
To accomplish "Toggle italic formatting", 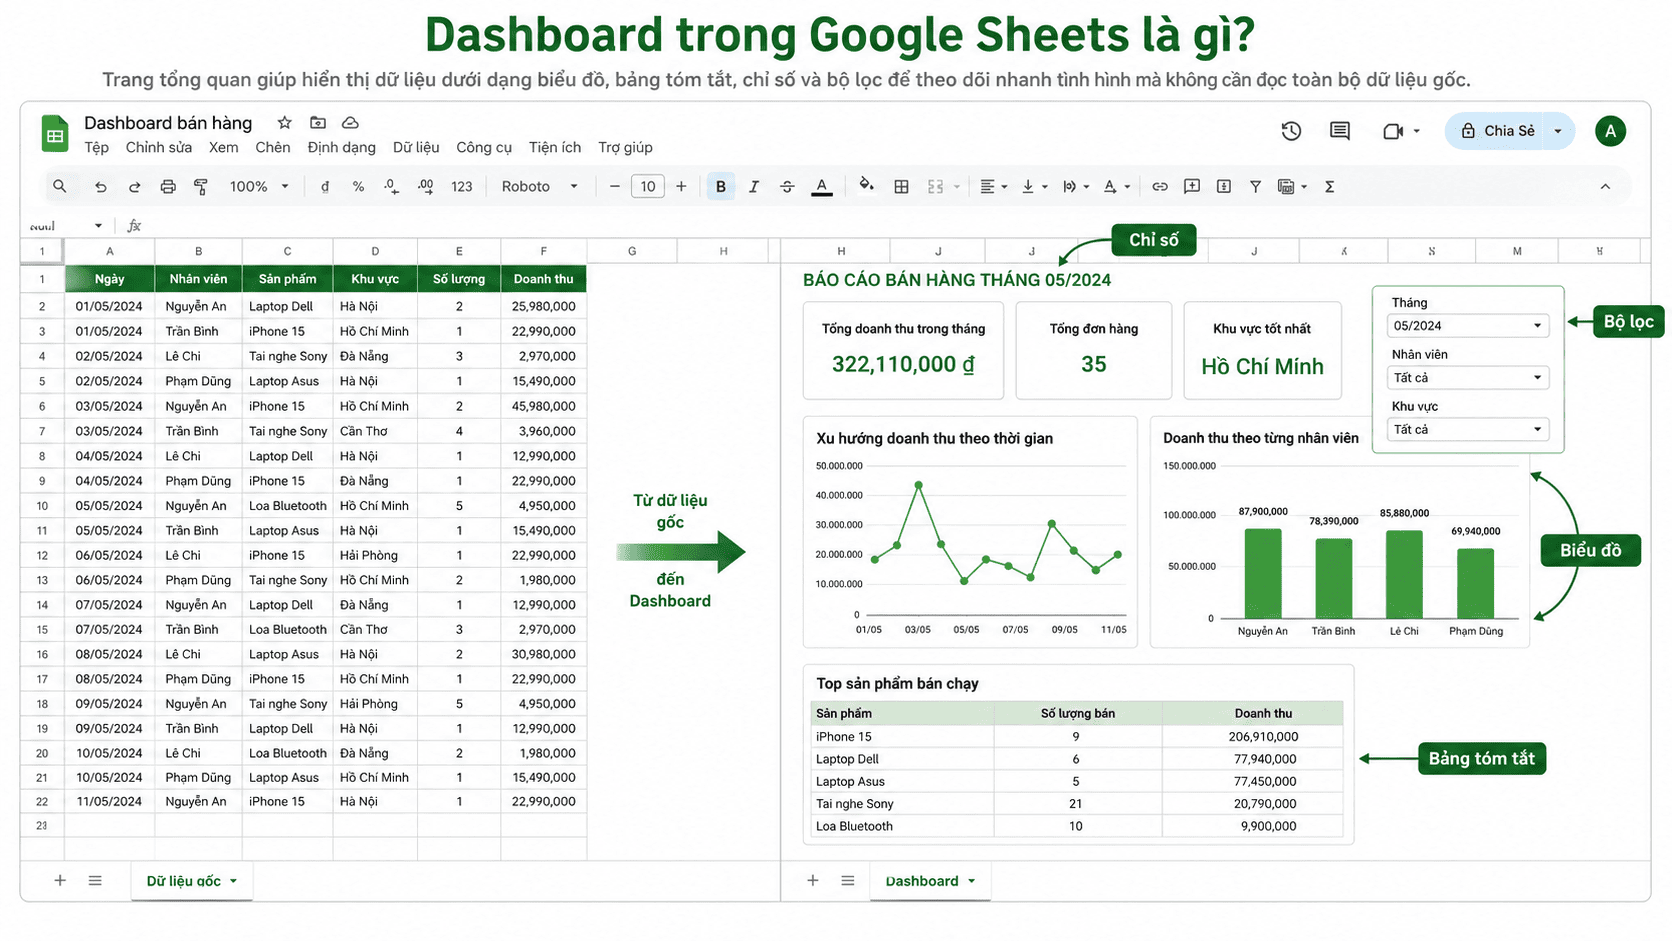I will click(754, 187).
